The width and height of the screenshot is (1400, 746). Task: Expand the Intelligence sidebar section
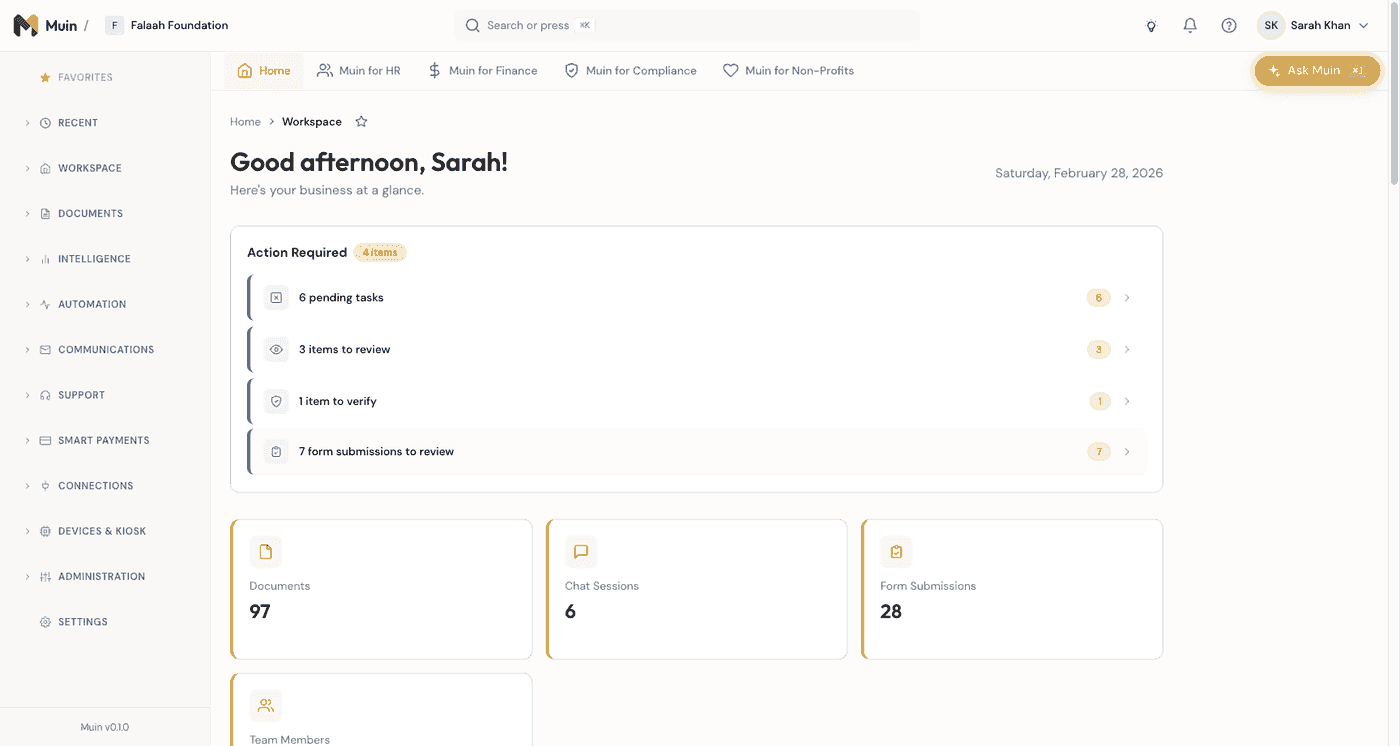coord(28,259)
